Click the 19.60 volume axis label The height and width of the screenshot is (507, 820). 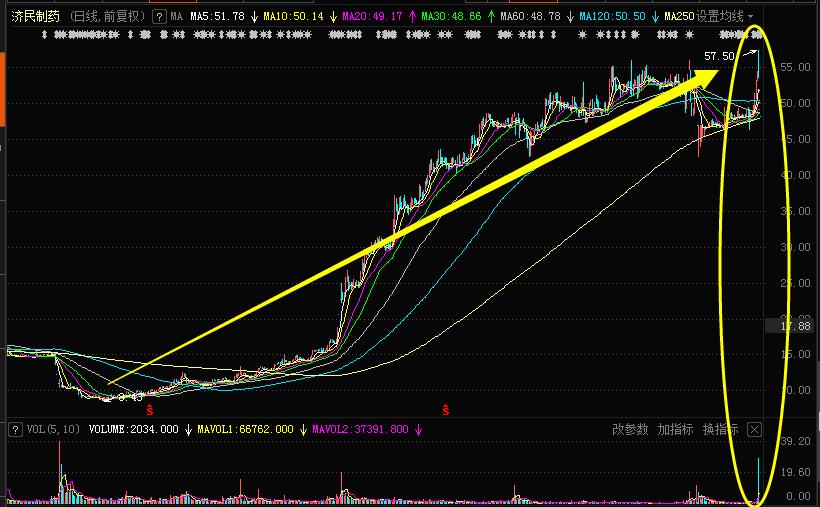795,472
